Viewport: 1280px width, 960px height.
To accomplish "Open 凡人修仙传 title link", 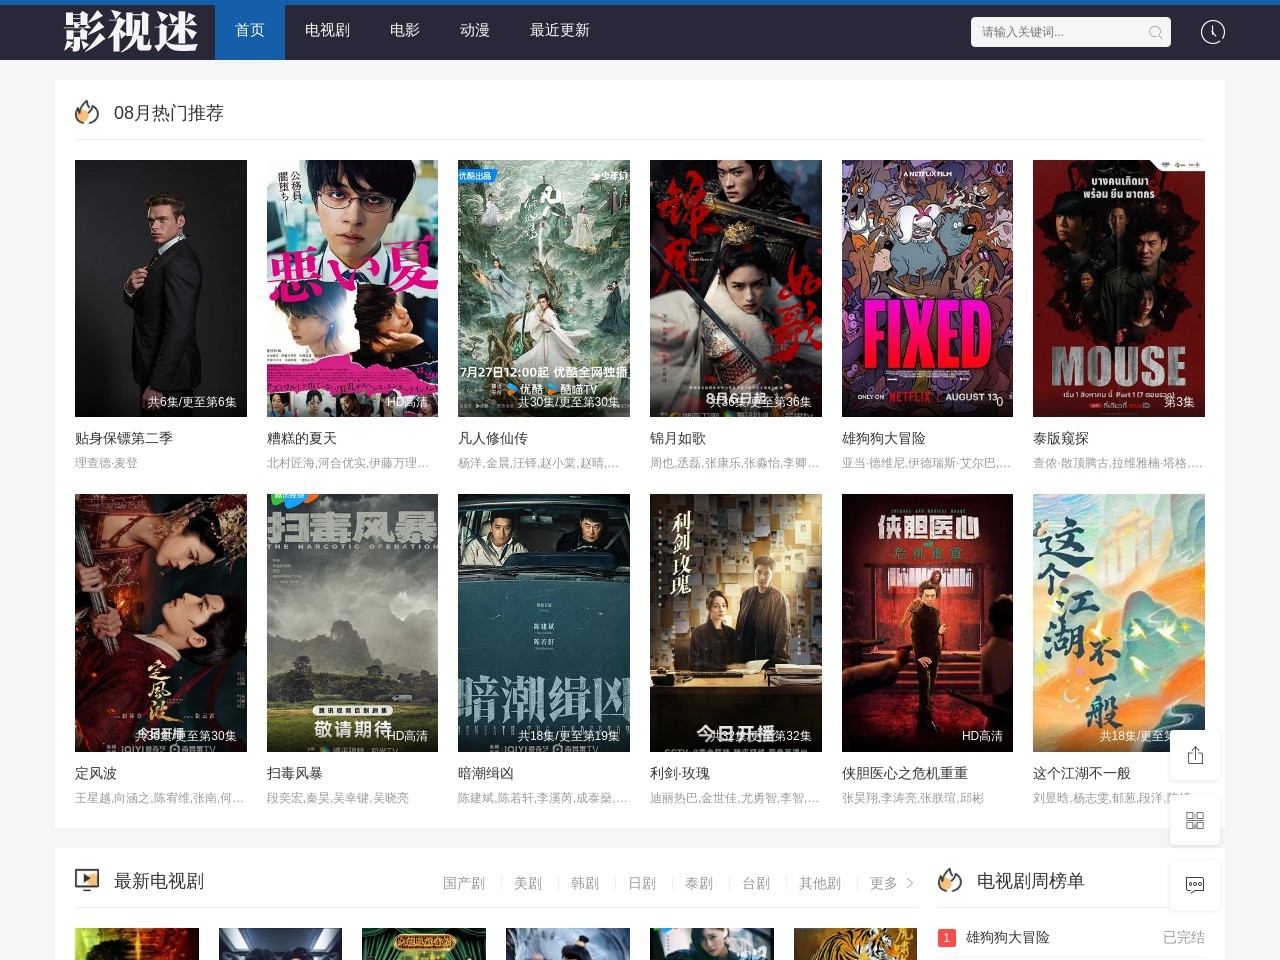I will coord(493,438).
